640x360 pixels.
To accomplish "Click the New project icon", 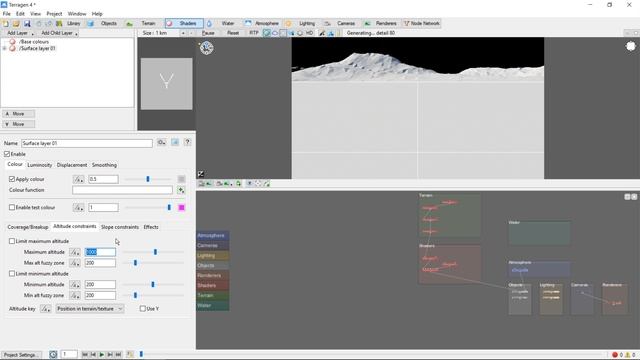I will (6, 24).
